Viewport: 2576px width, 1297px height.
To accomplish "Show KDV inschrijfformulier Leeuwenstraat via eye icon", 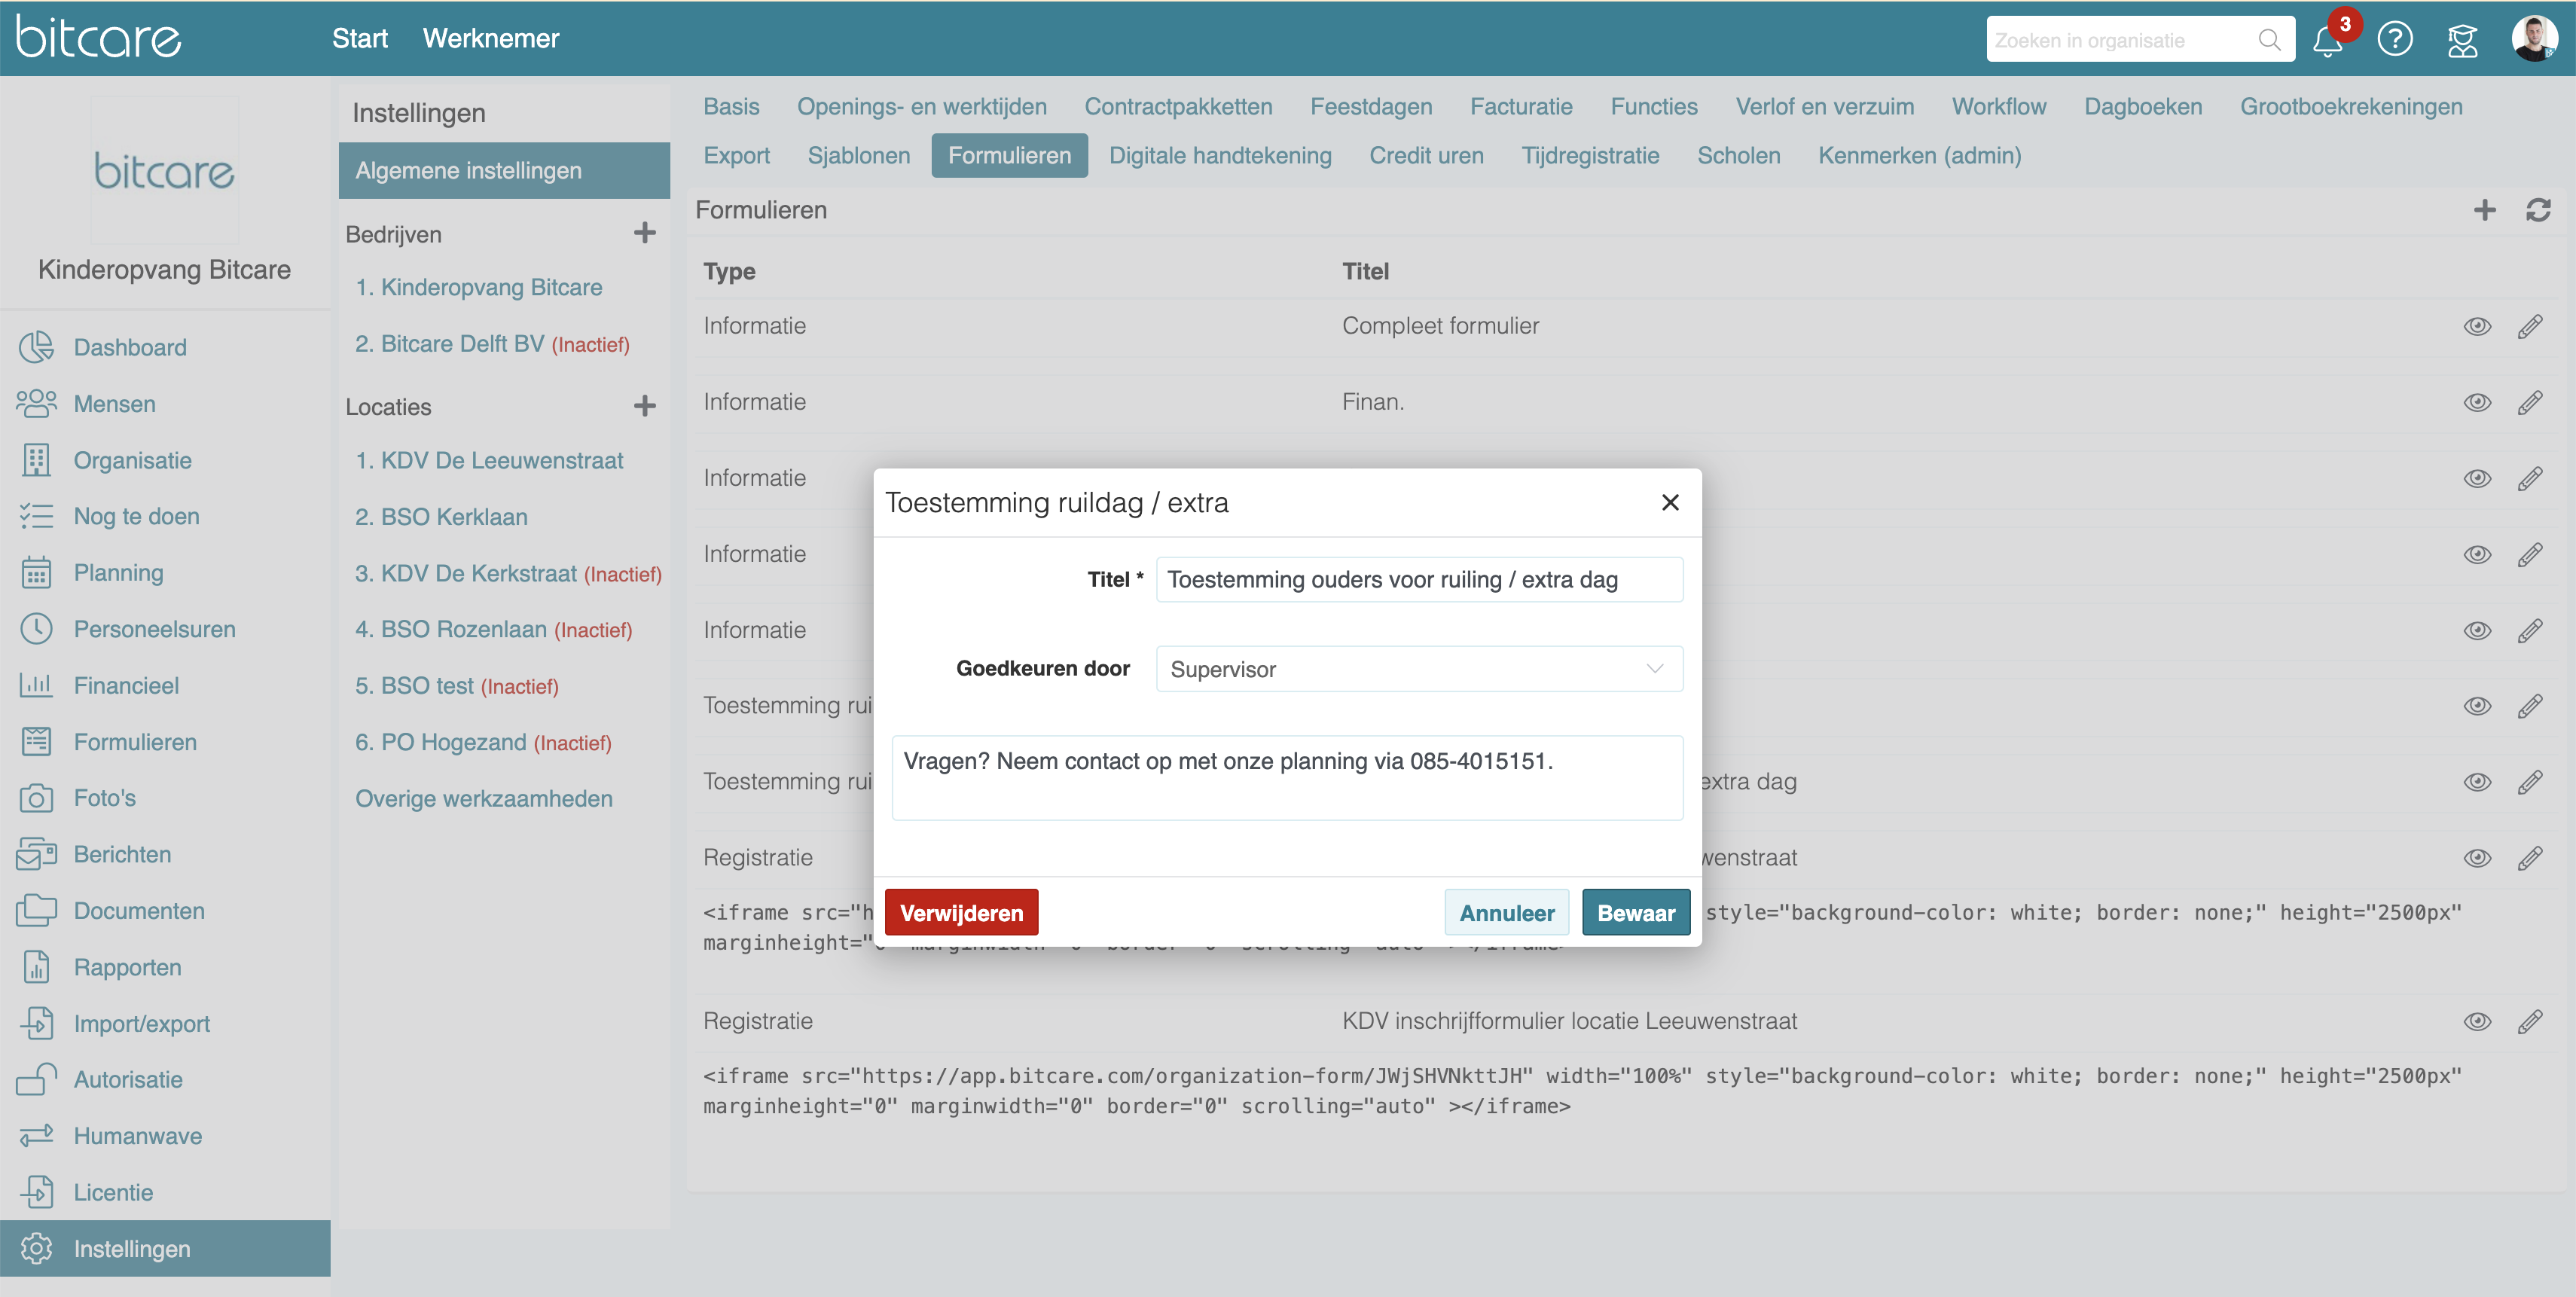I will pos(2477,1021).
